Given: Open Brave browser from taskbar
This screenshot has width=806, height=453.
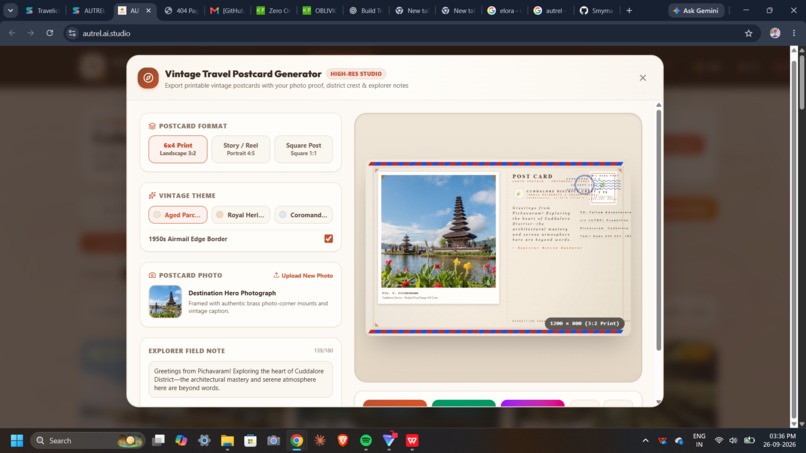Looking at the screenshot, I should click(x=343, y=441).
